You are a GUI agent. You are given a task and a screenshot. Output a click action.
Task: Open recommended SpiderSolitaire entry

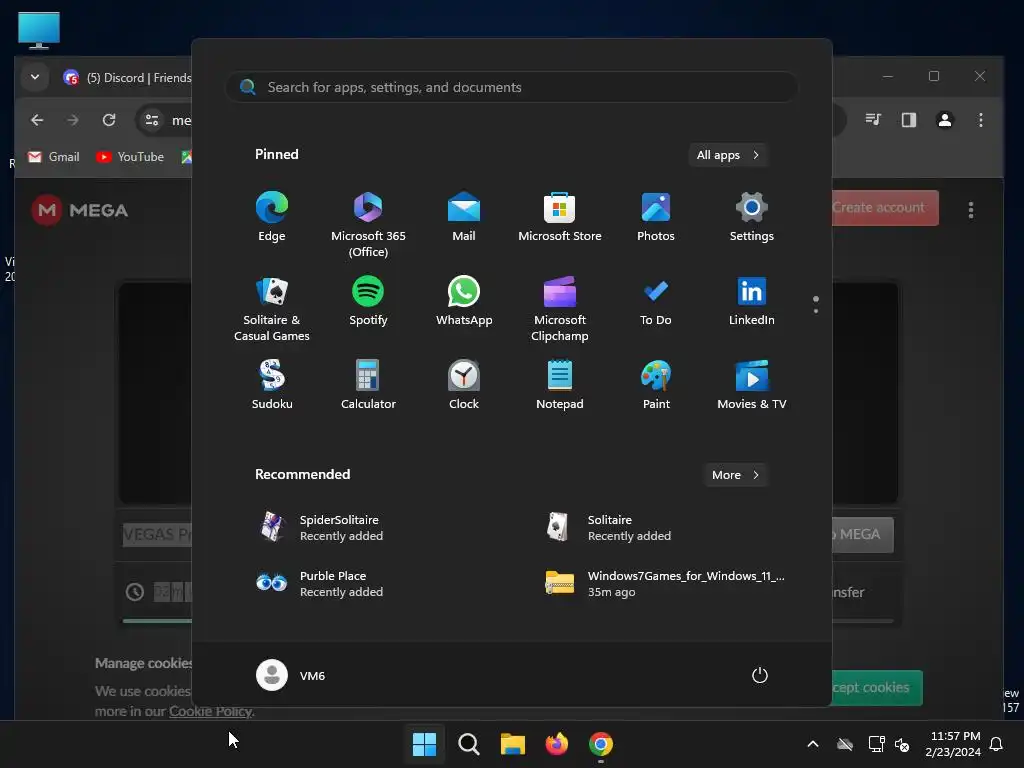pyautogui.click(x=320, y=528)
